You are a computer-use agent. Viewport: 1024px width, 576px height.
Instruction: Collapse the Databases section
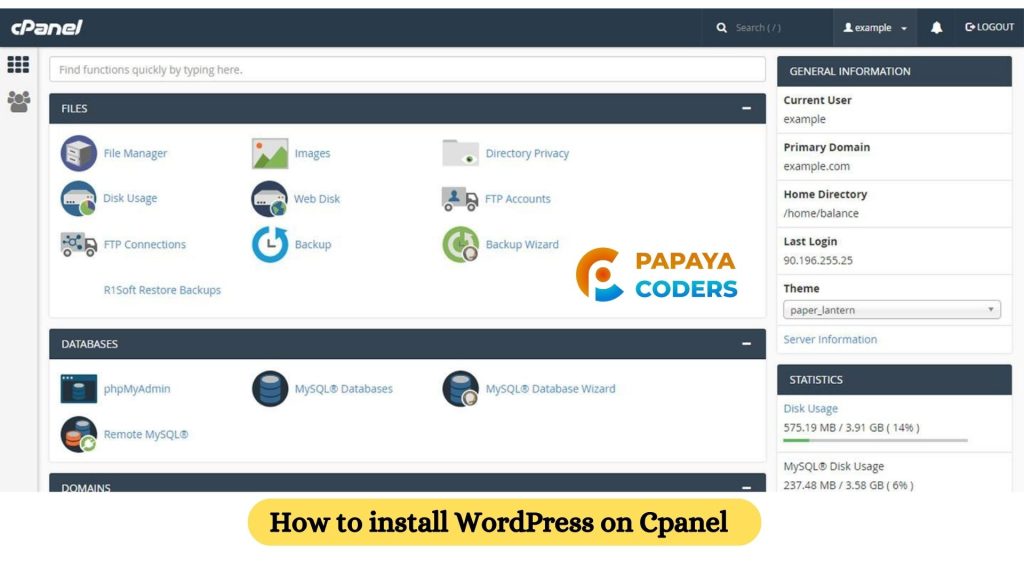click(x=746, y=344)
